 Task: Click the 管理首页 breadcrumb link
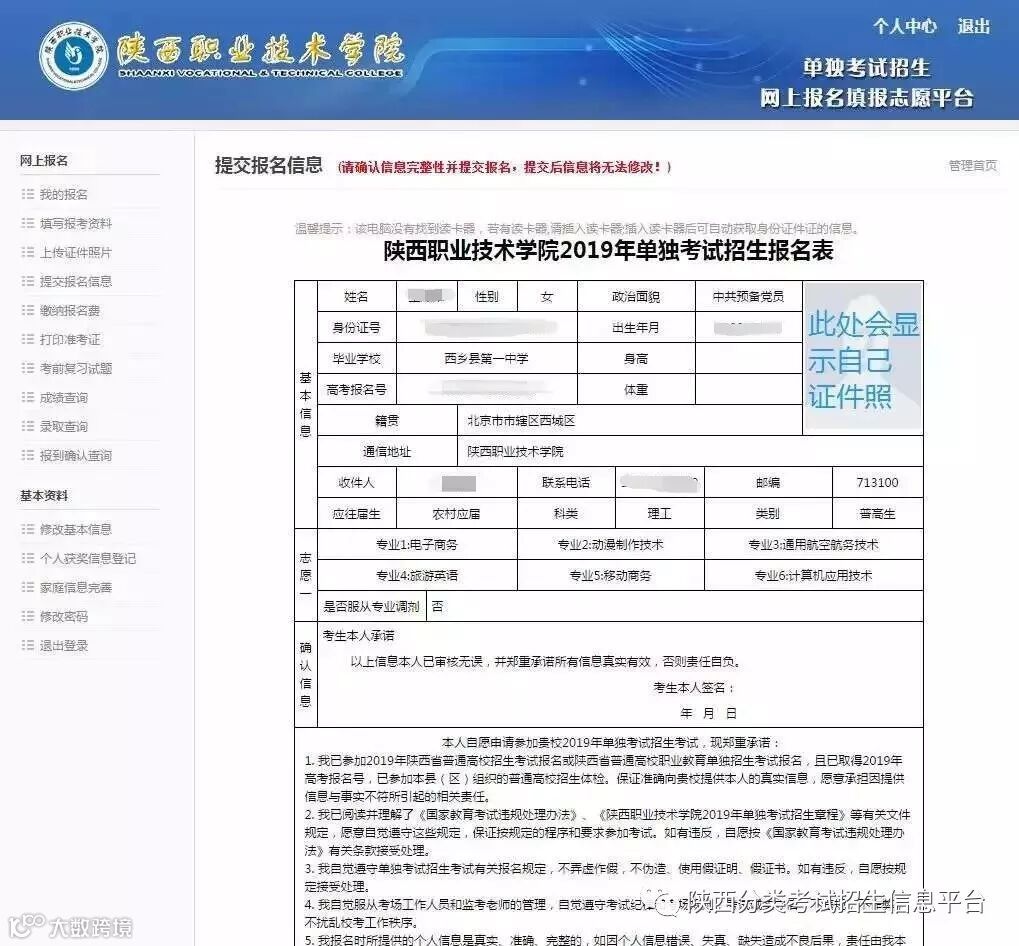point(972,166)
